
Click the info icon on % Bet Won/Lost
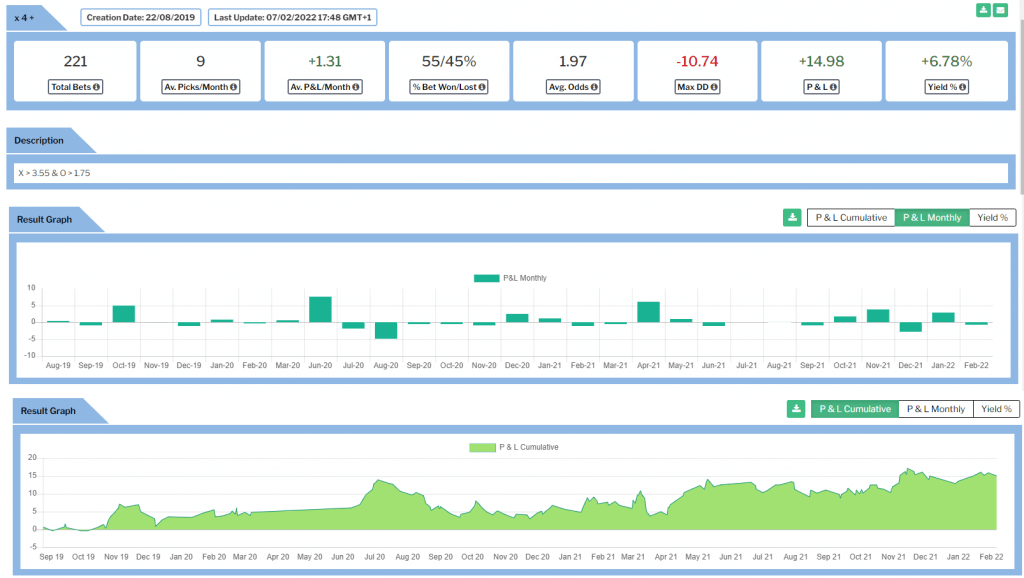pyautogui.click(x=482, y=87)
